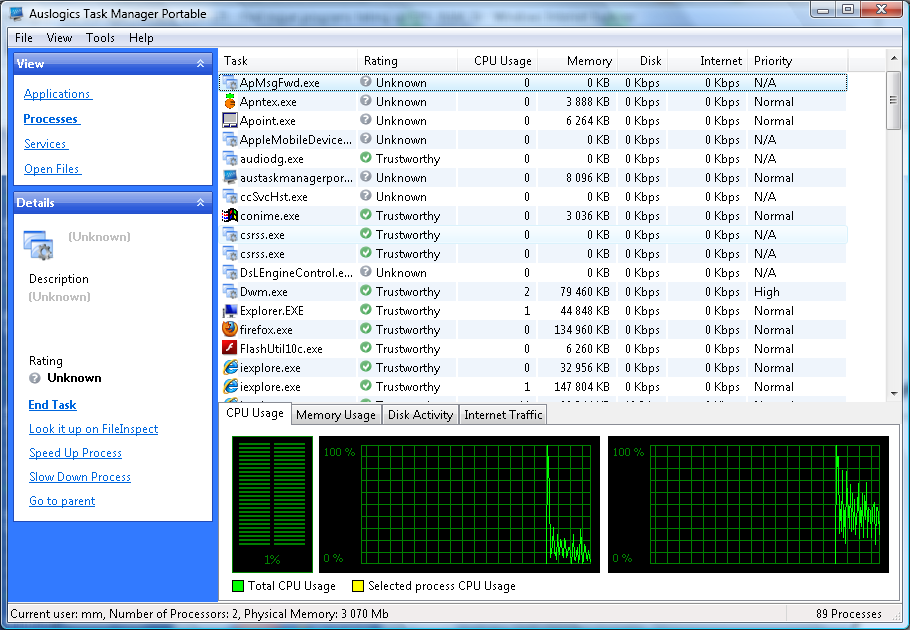The image size is (910, 630).
Task: Click the Apntex.exe process icon
Action: click(230, 102)
